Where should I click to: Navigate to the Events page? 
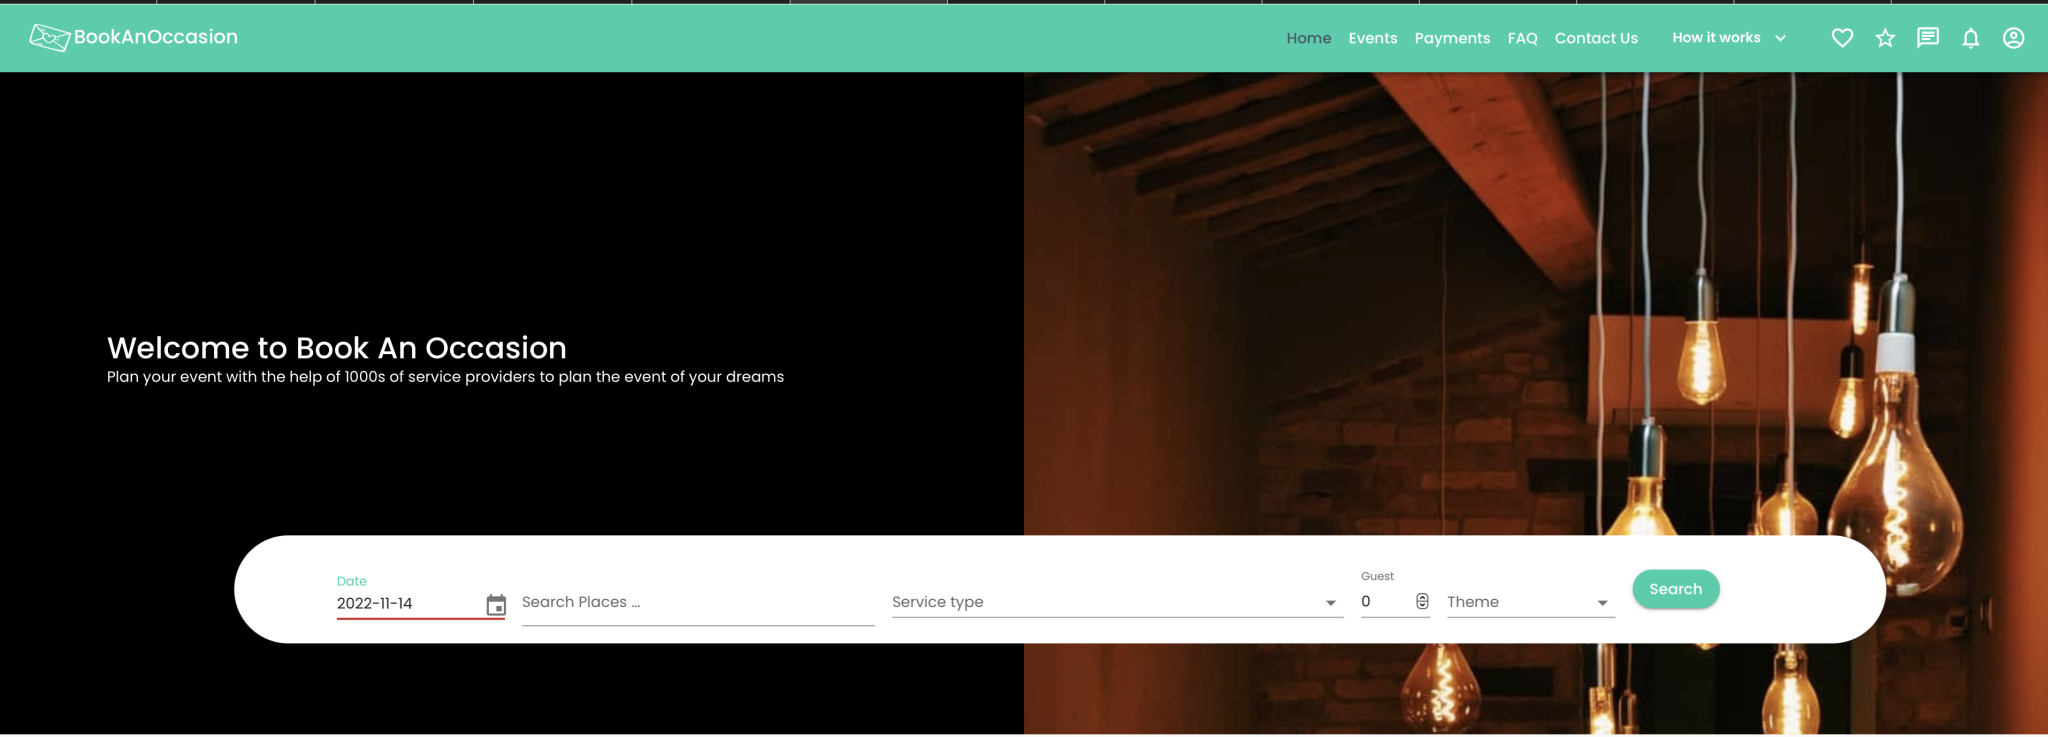[1372, 38]
